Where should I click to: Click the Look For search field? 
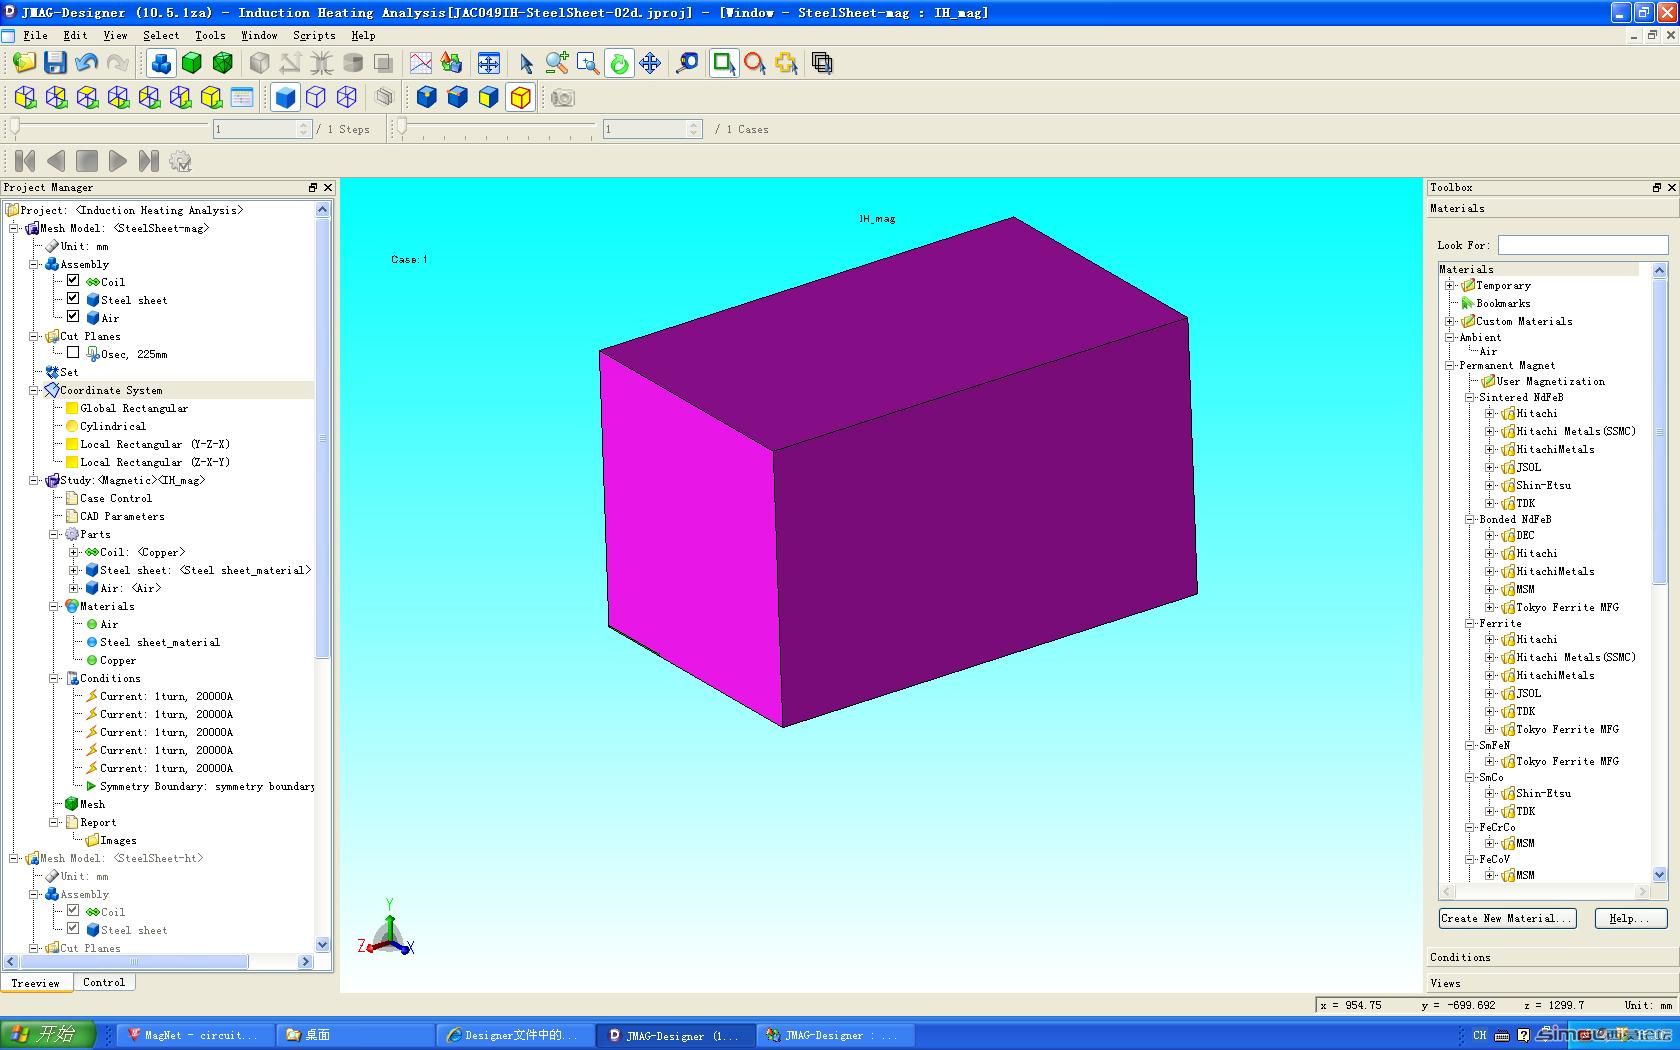tap(1583, 245)
